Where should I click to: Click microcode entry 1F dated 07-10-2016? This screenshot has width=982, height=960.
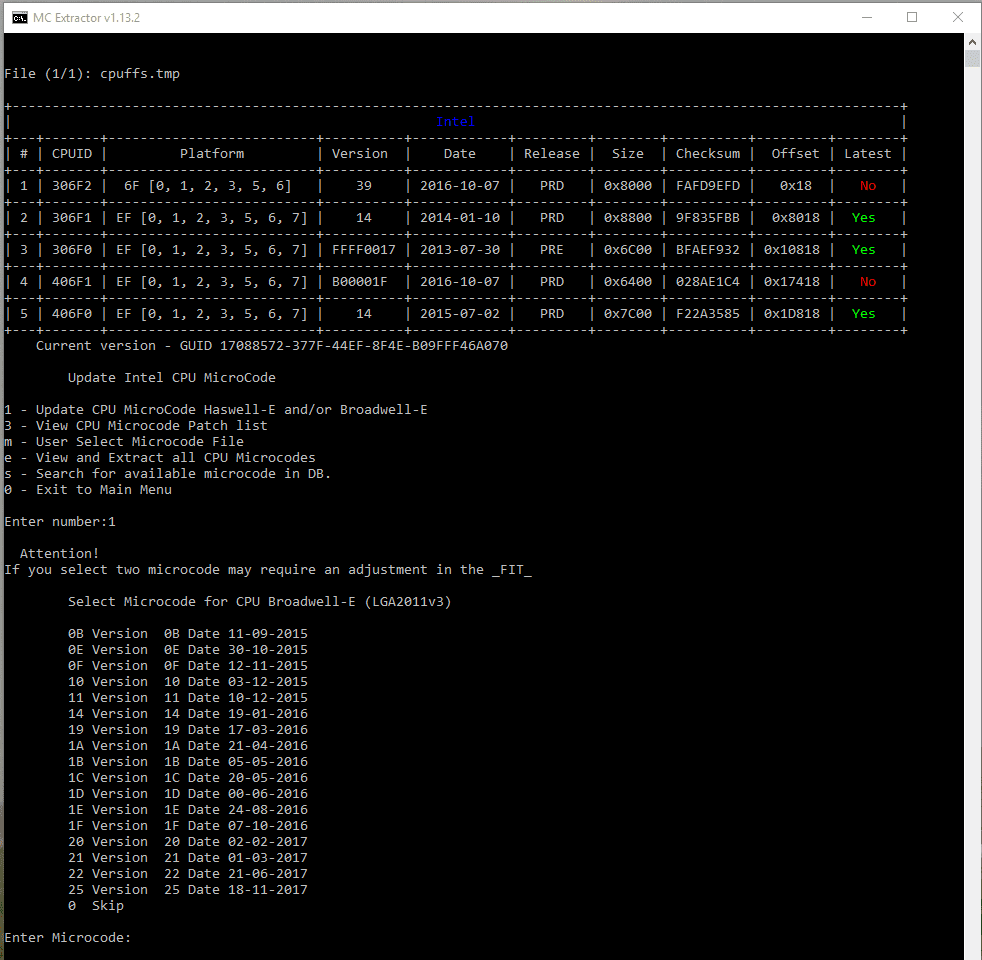[x=188, y=826]
